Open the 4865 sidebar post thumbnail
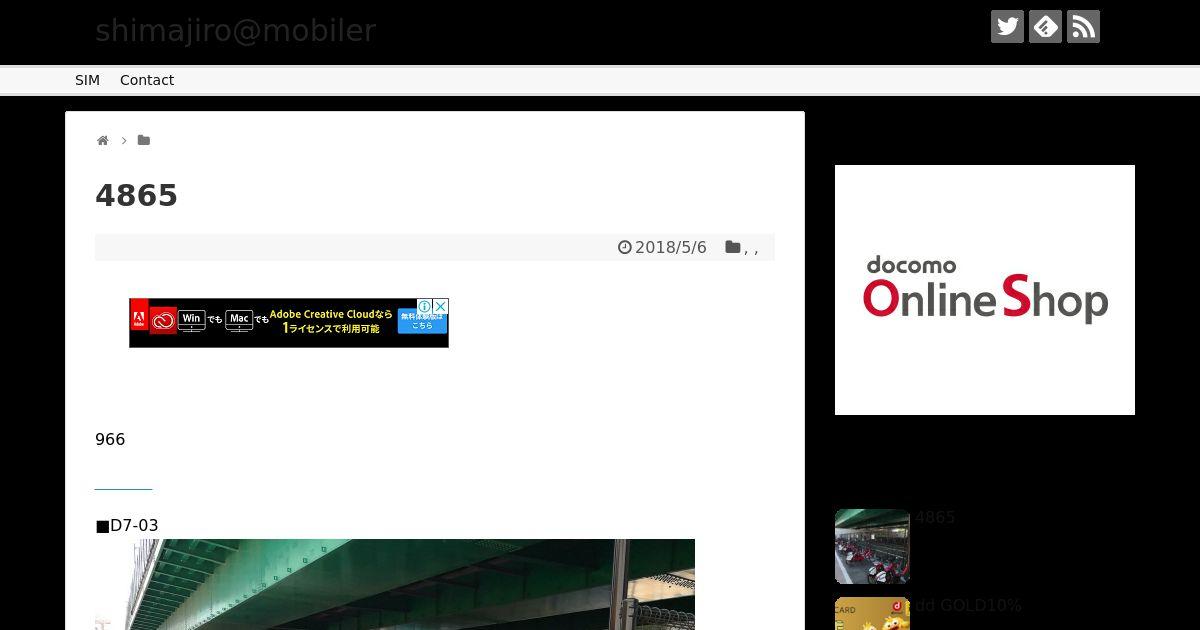The image size is (1200, 630). (872, 546)
